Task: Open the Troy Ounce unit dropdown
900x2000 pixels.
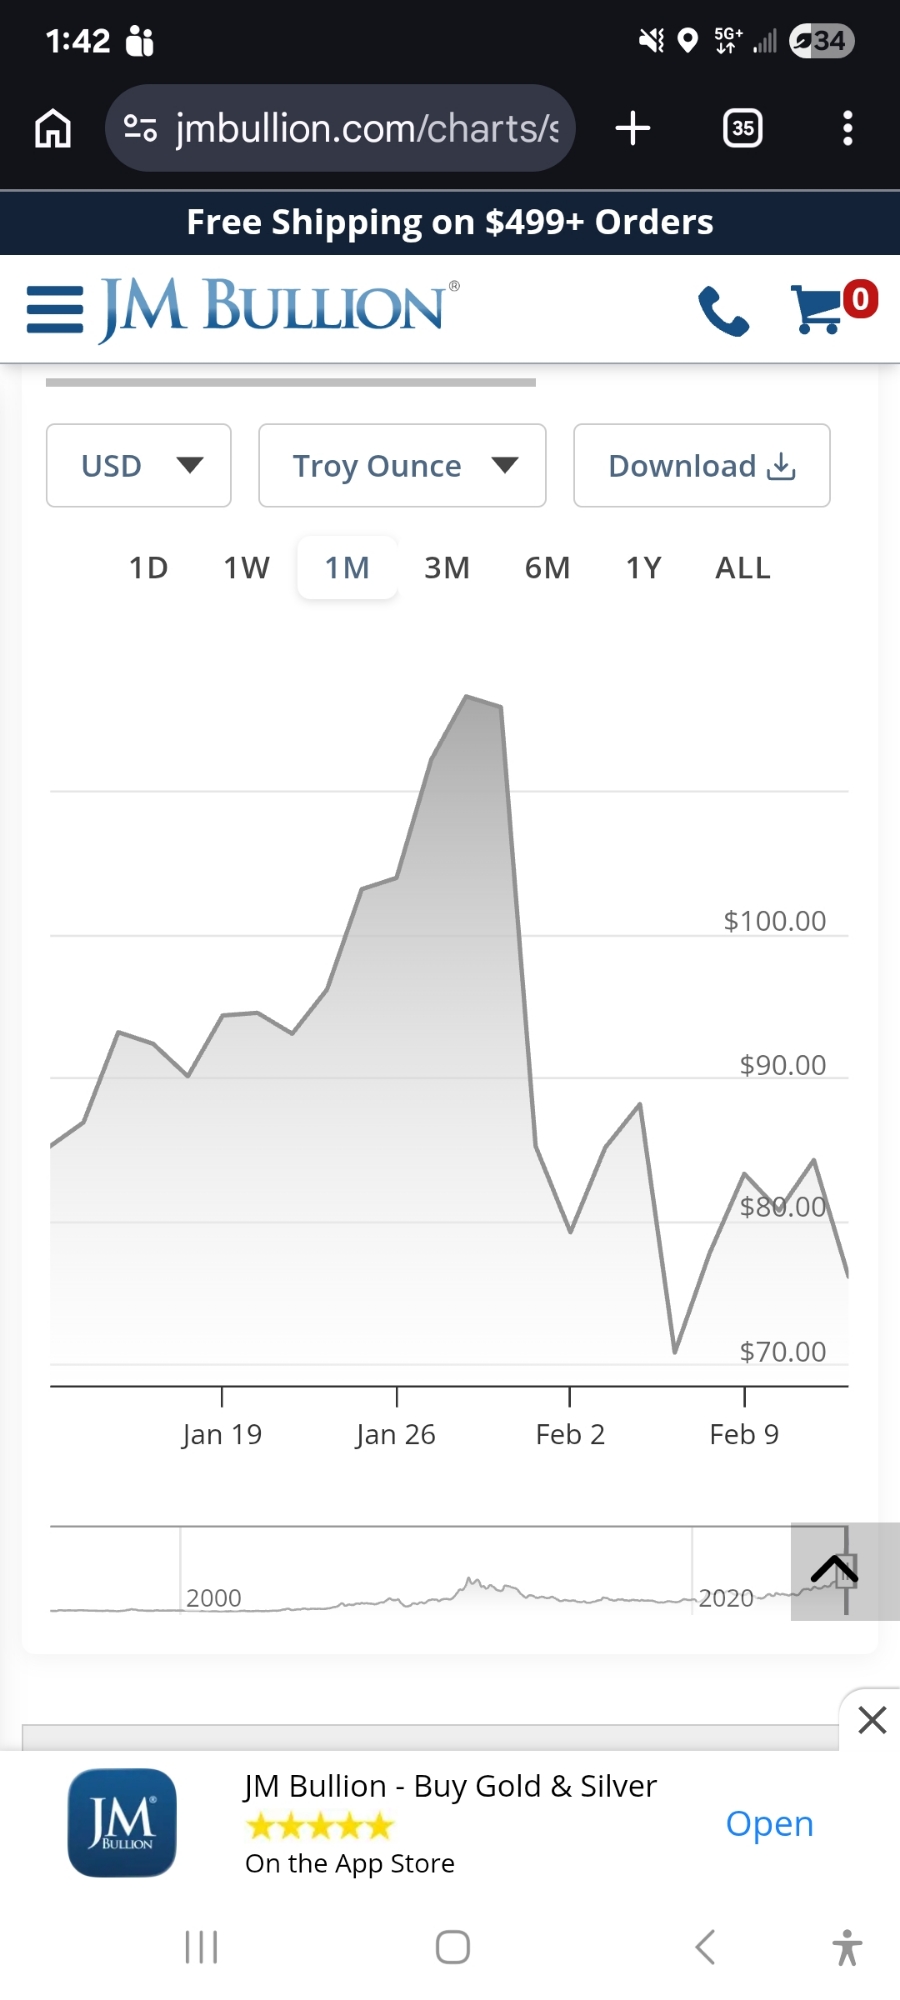Action: (402, 466)
